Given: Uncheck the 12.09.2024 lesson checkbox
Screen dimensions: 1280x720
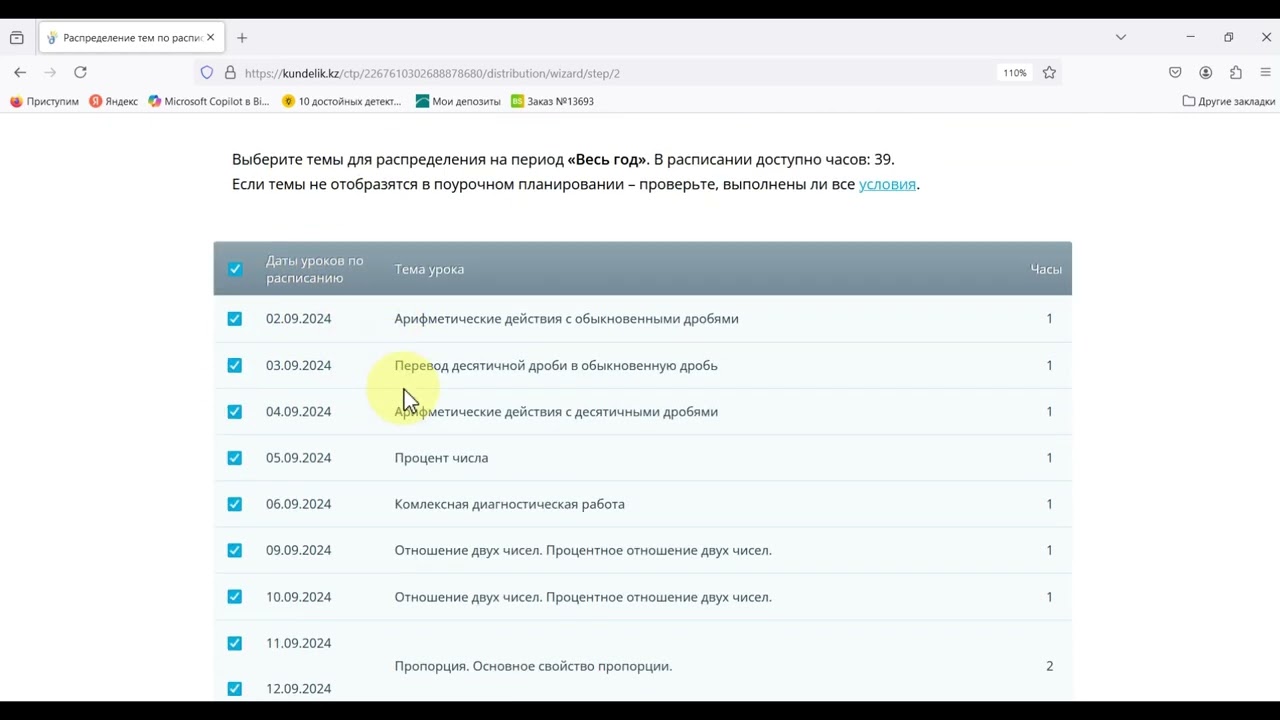Looking at the screenshot, I should (x=235, y=689).
